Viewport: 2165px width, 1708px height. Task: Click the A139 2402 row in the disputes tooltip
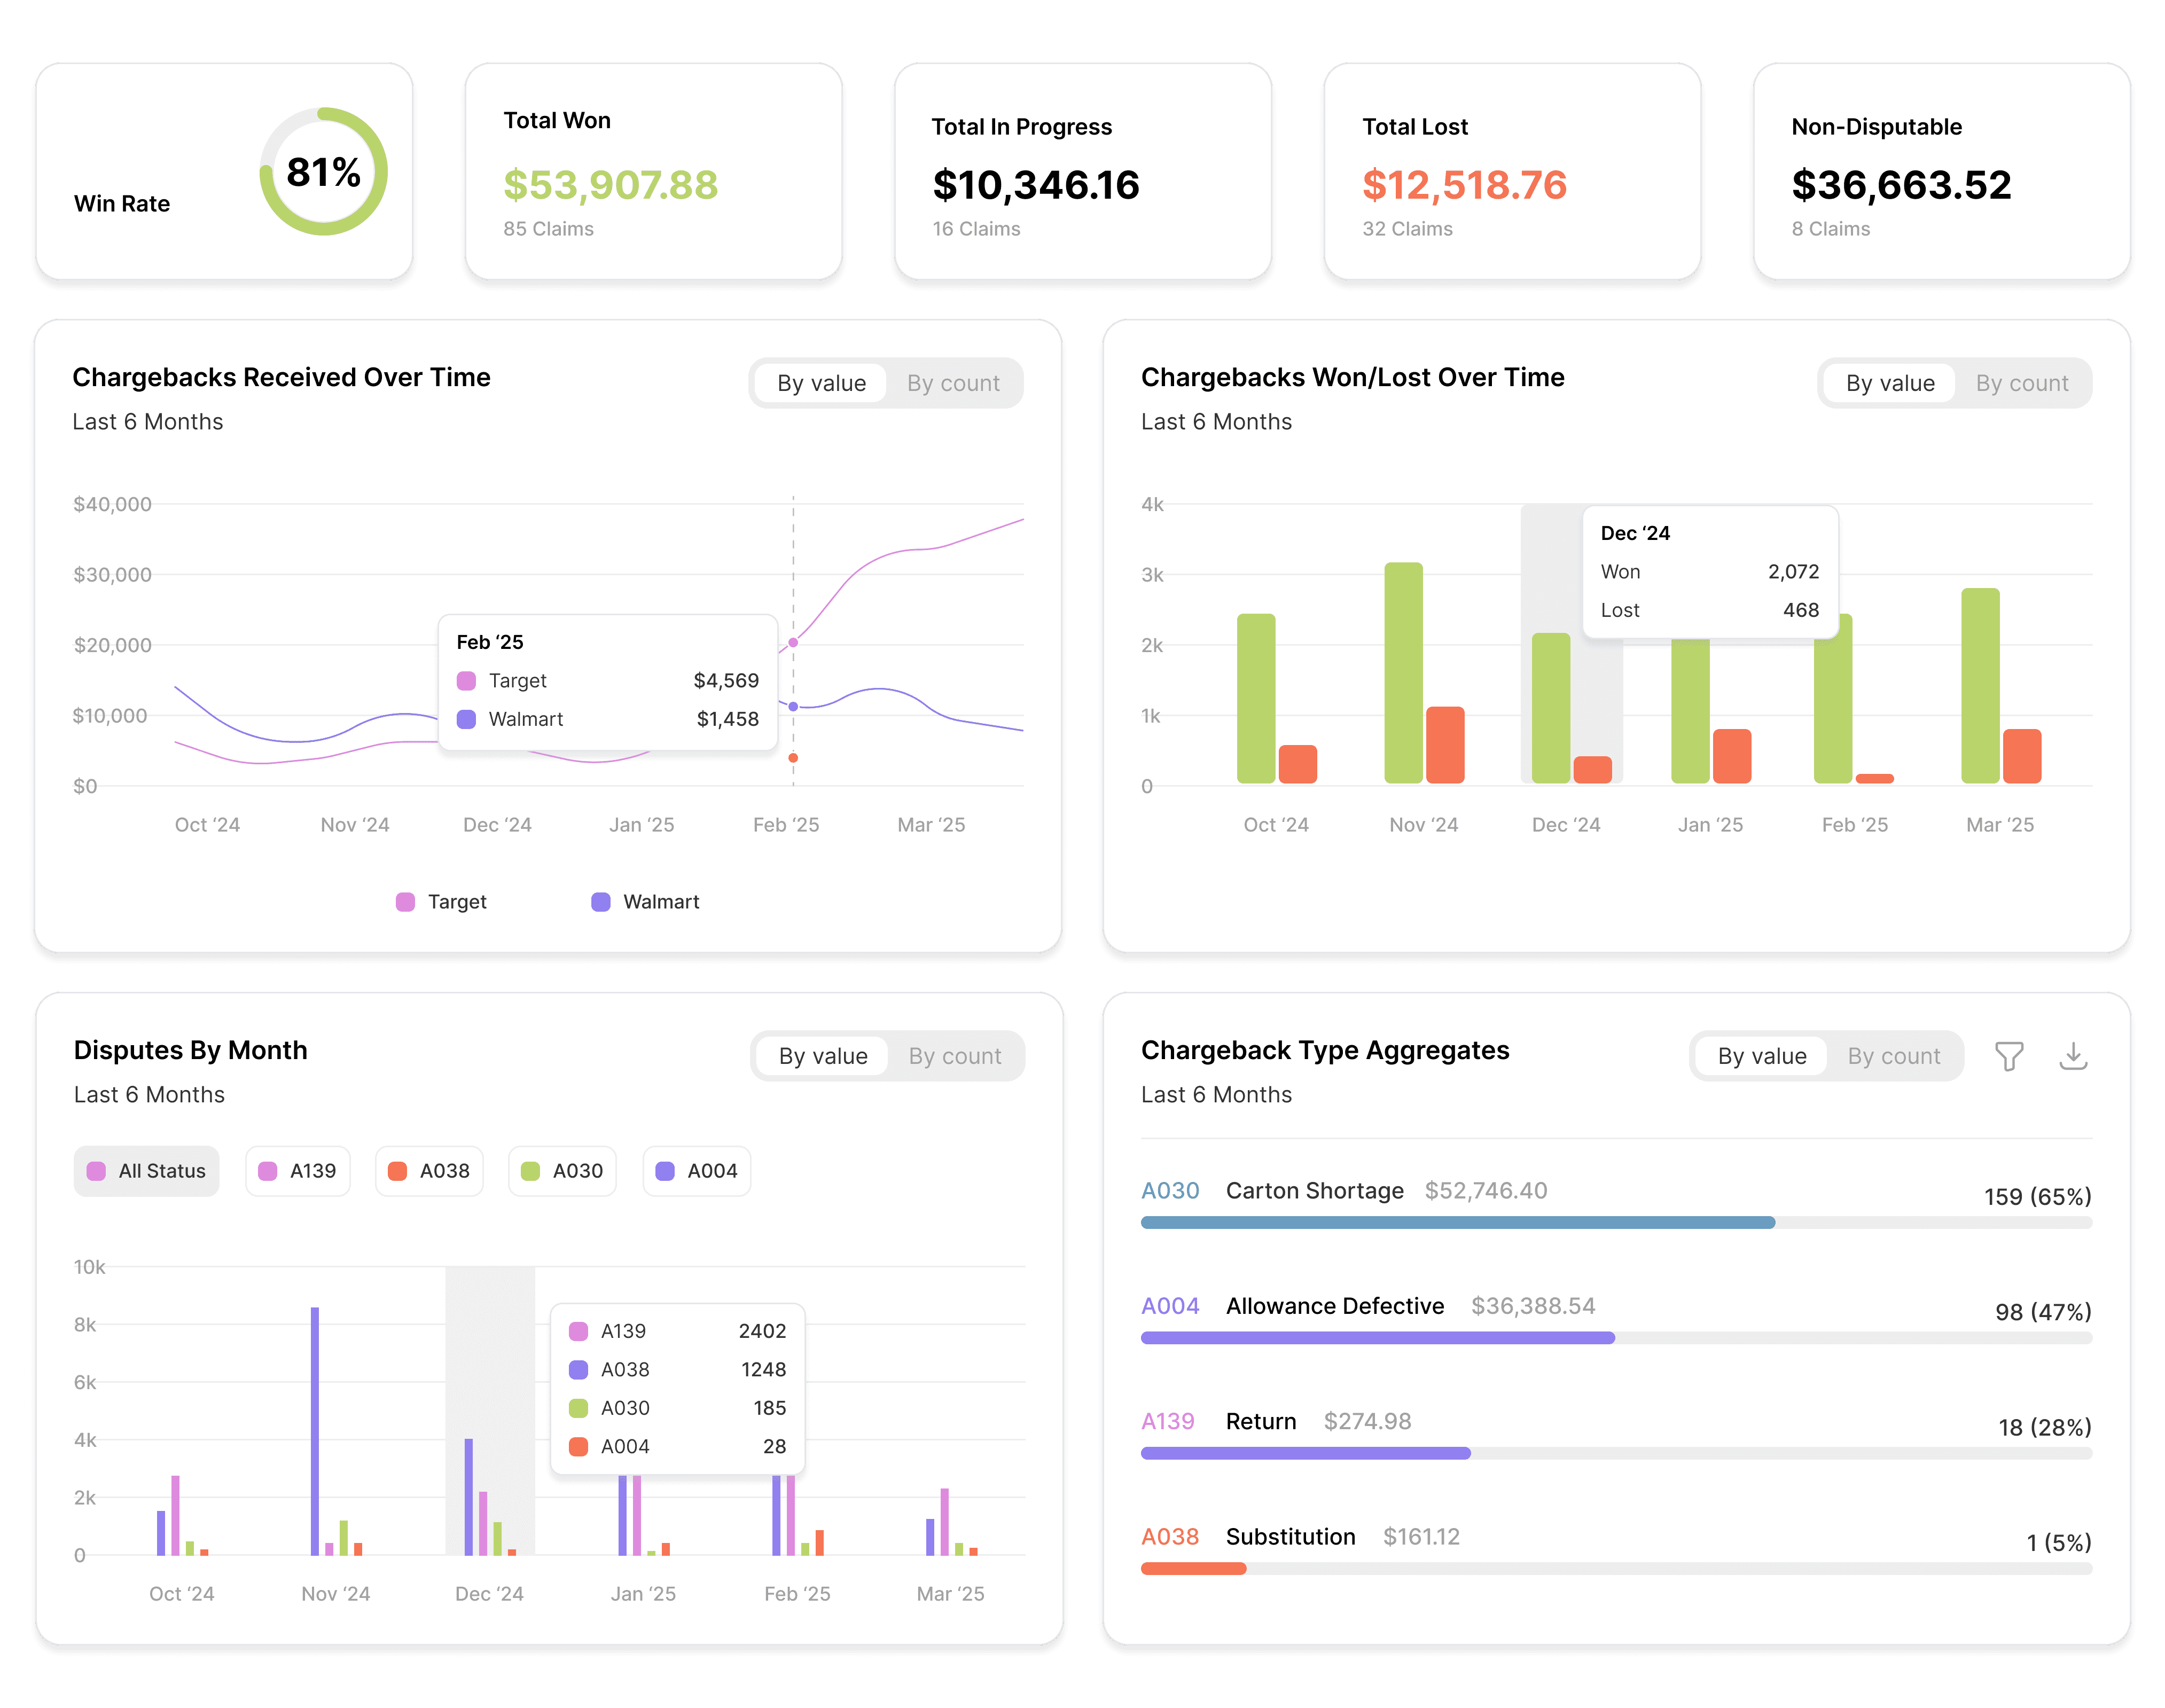[x=677, y=1331]
